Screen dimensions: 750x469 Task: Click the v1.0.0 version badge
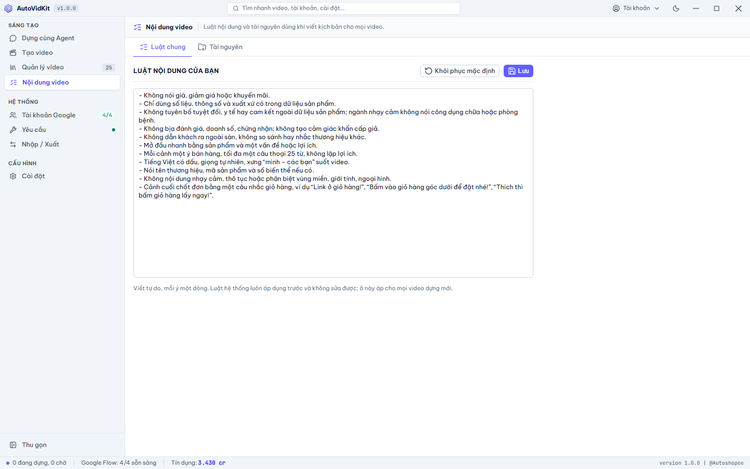pyautogui.click(x=66, y=8)
